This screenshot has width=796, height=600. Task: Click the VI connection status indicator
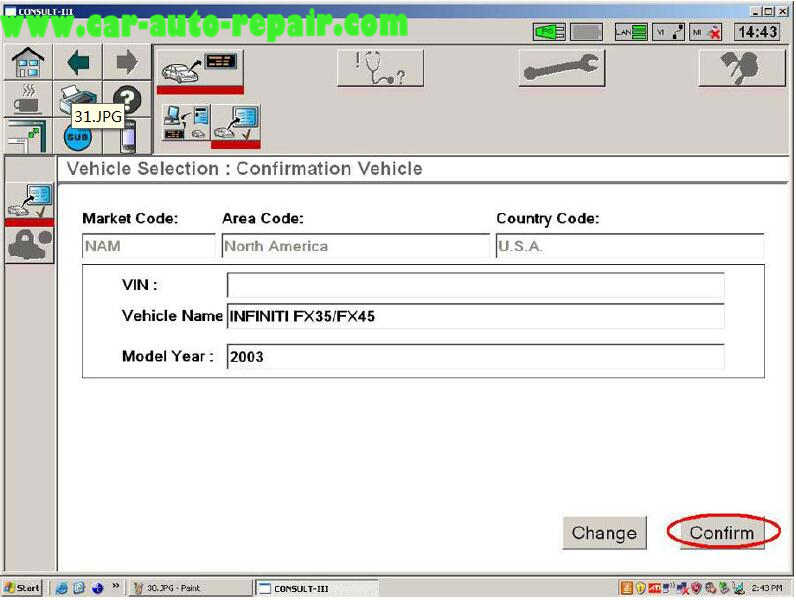tap(669, 32)
